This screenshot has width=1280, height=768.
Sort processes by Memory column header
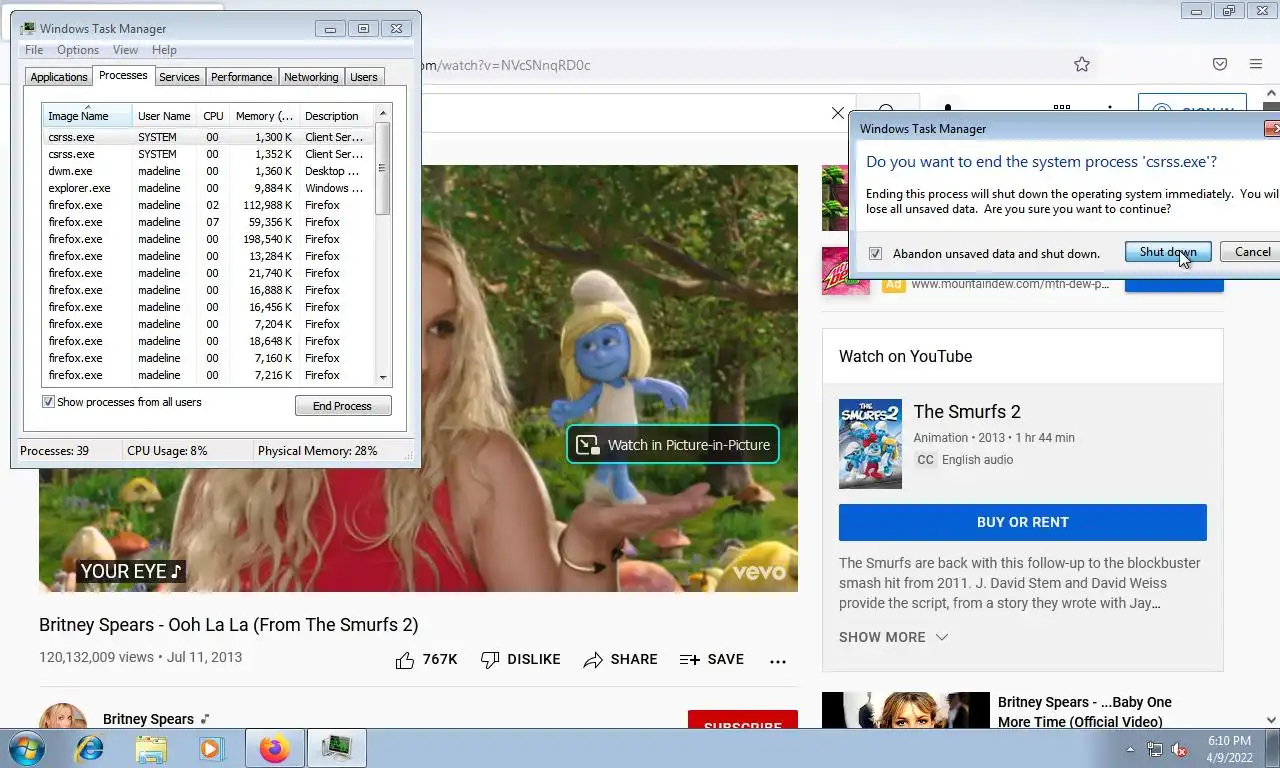[x=263, y=116]
